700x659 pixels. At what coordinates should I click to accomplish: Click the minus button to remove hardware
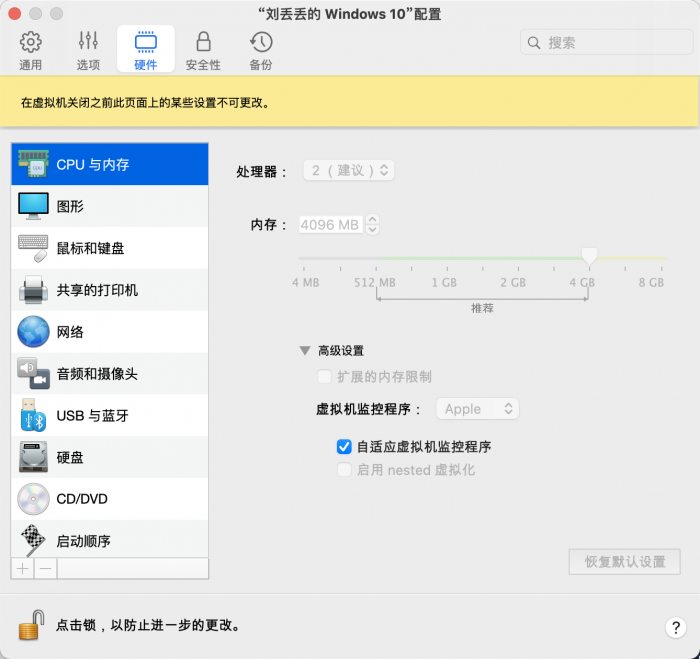[x=46, y=568]
